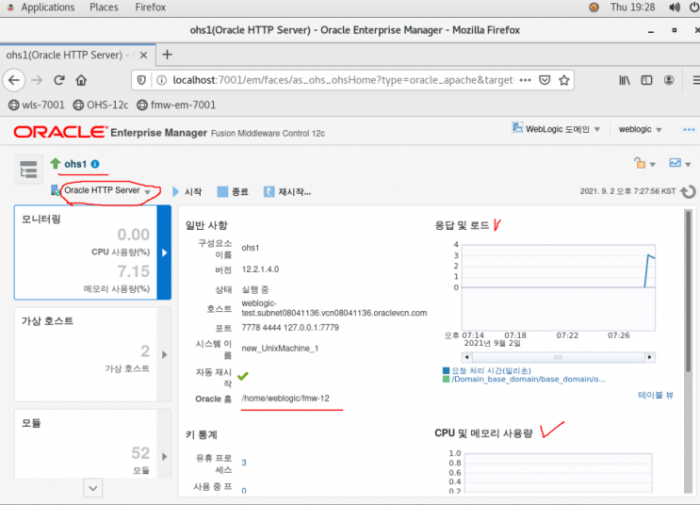Open the 테이블 뷰 link
The width and height of the screenshot is (700, 505).
[655, 395]
